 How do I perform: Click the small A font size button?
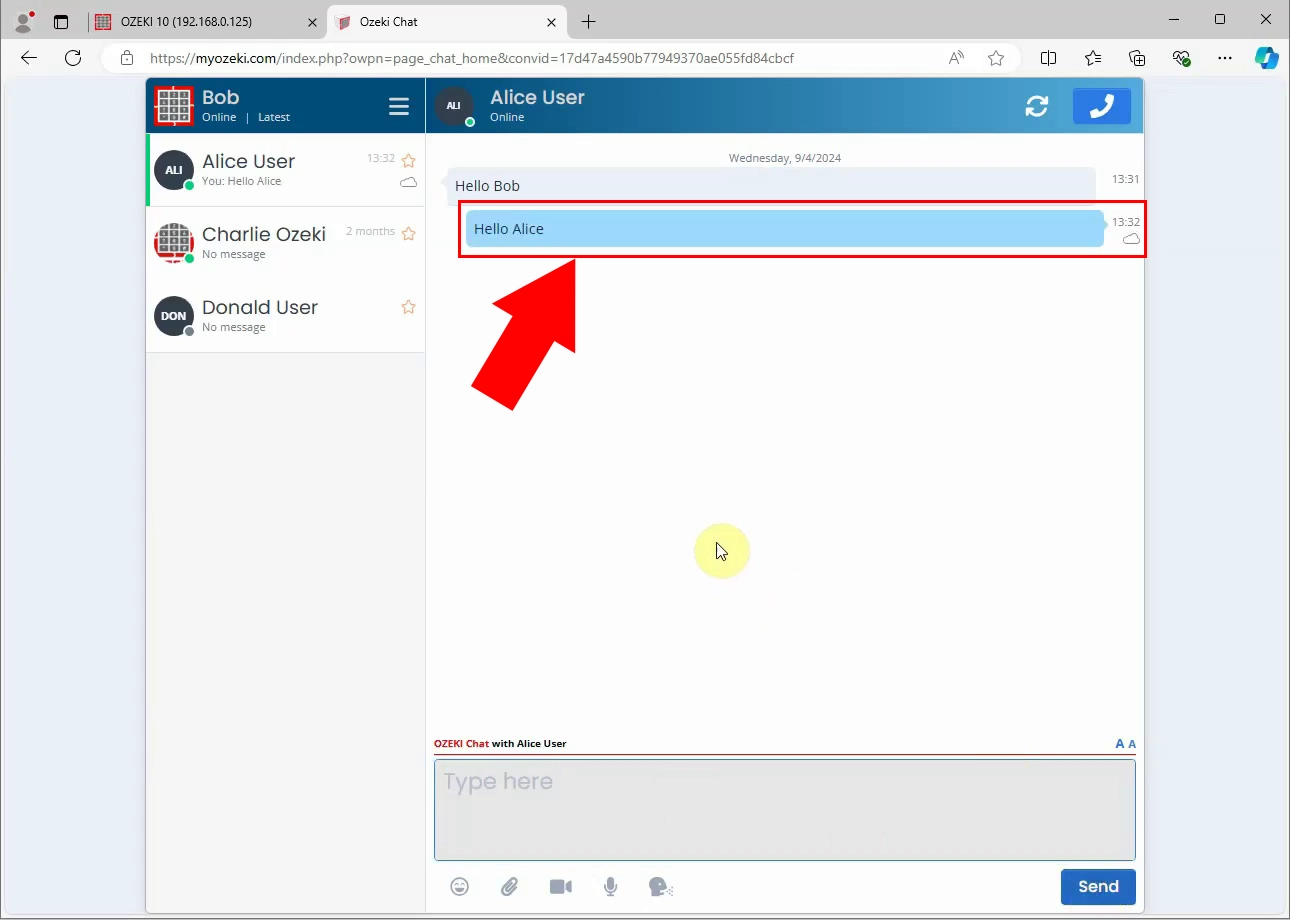coord(1132,744)
